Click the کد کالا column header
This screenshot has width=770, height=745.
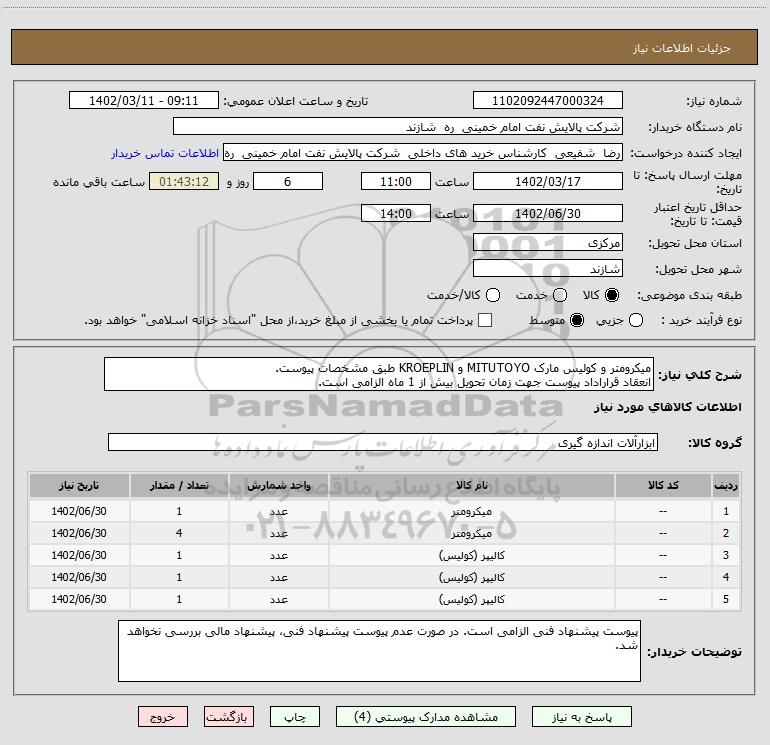pyautogui.click(x=663, y=485)
